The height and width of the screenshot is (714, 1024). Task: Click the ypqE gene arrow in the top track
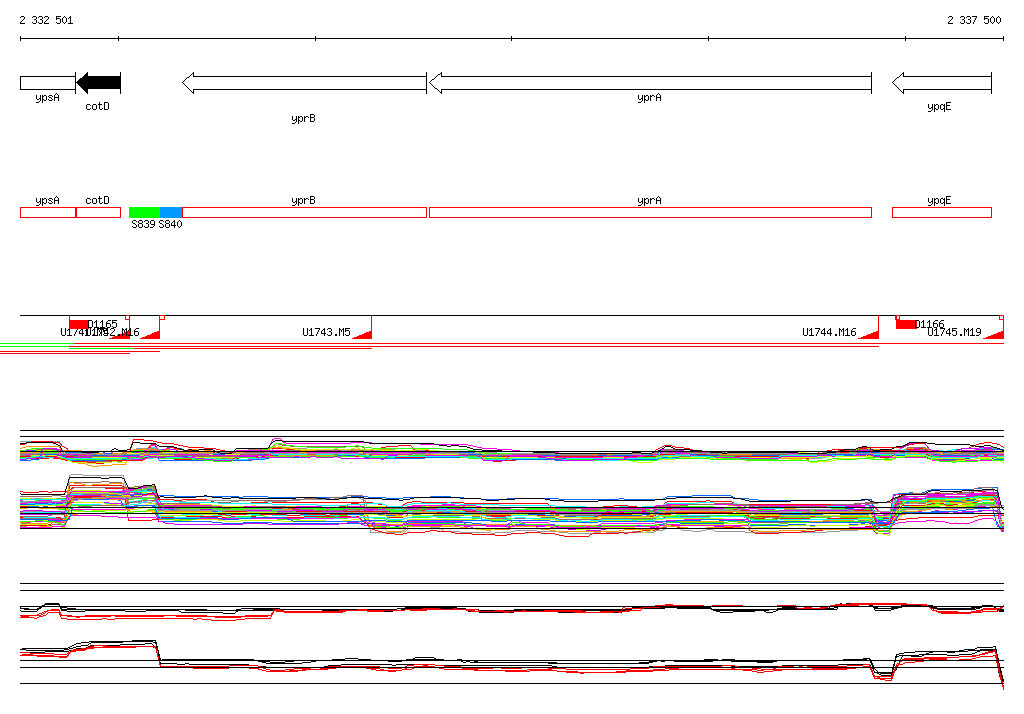pos(942,83)
